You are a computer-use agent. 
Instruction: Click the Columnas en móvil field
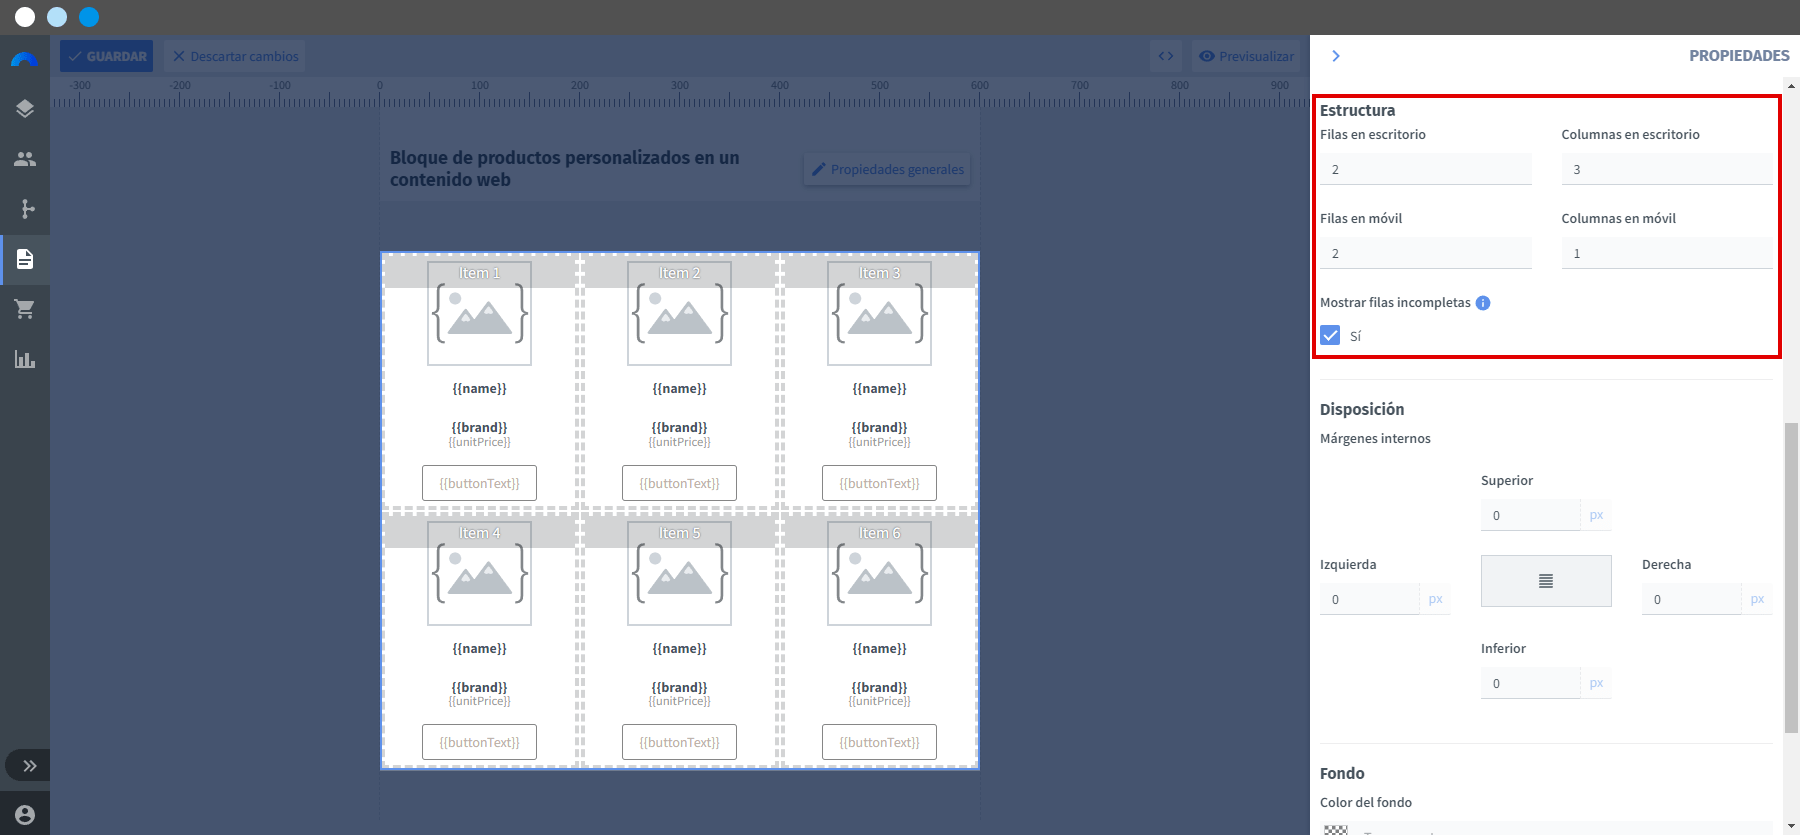(1667, 253)
